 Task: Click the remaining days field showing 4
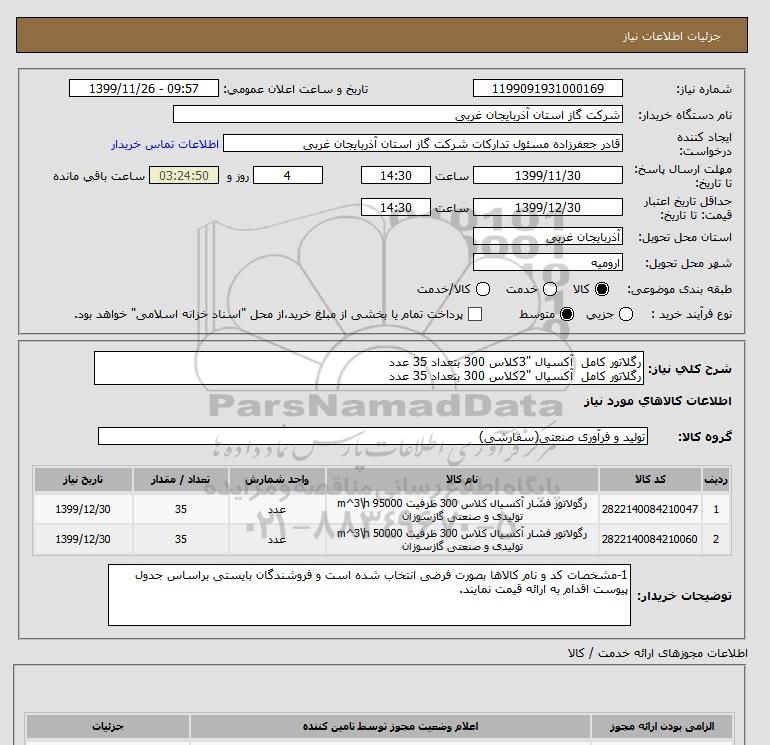(x=288, y=175)
